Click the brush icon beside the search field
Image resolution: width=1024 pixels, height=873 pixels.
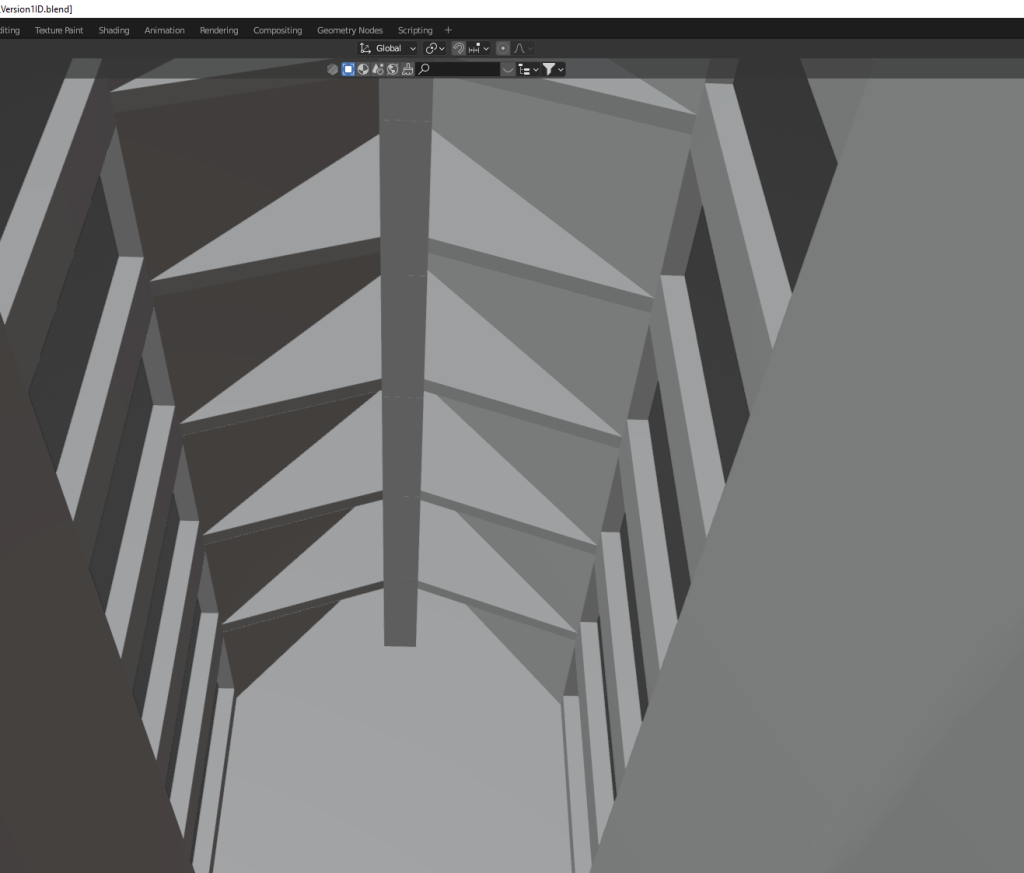click(408, 69)
